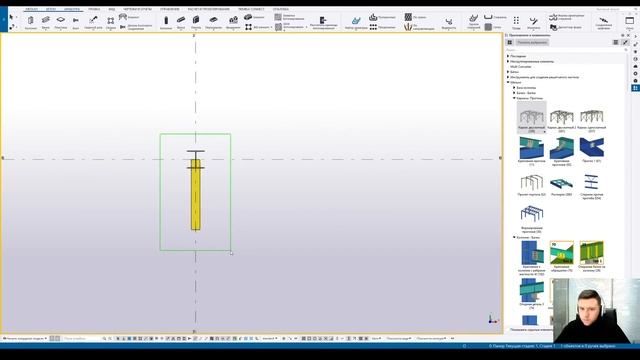The width and height of the screenshot is (640, 360).
Task: Select the concrete Slab tool
Action: tap(213, 22)
